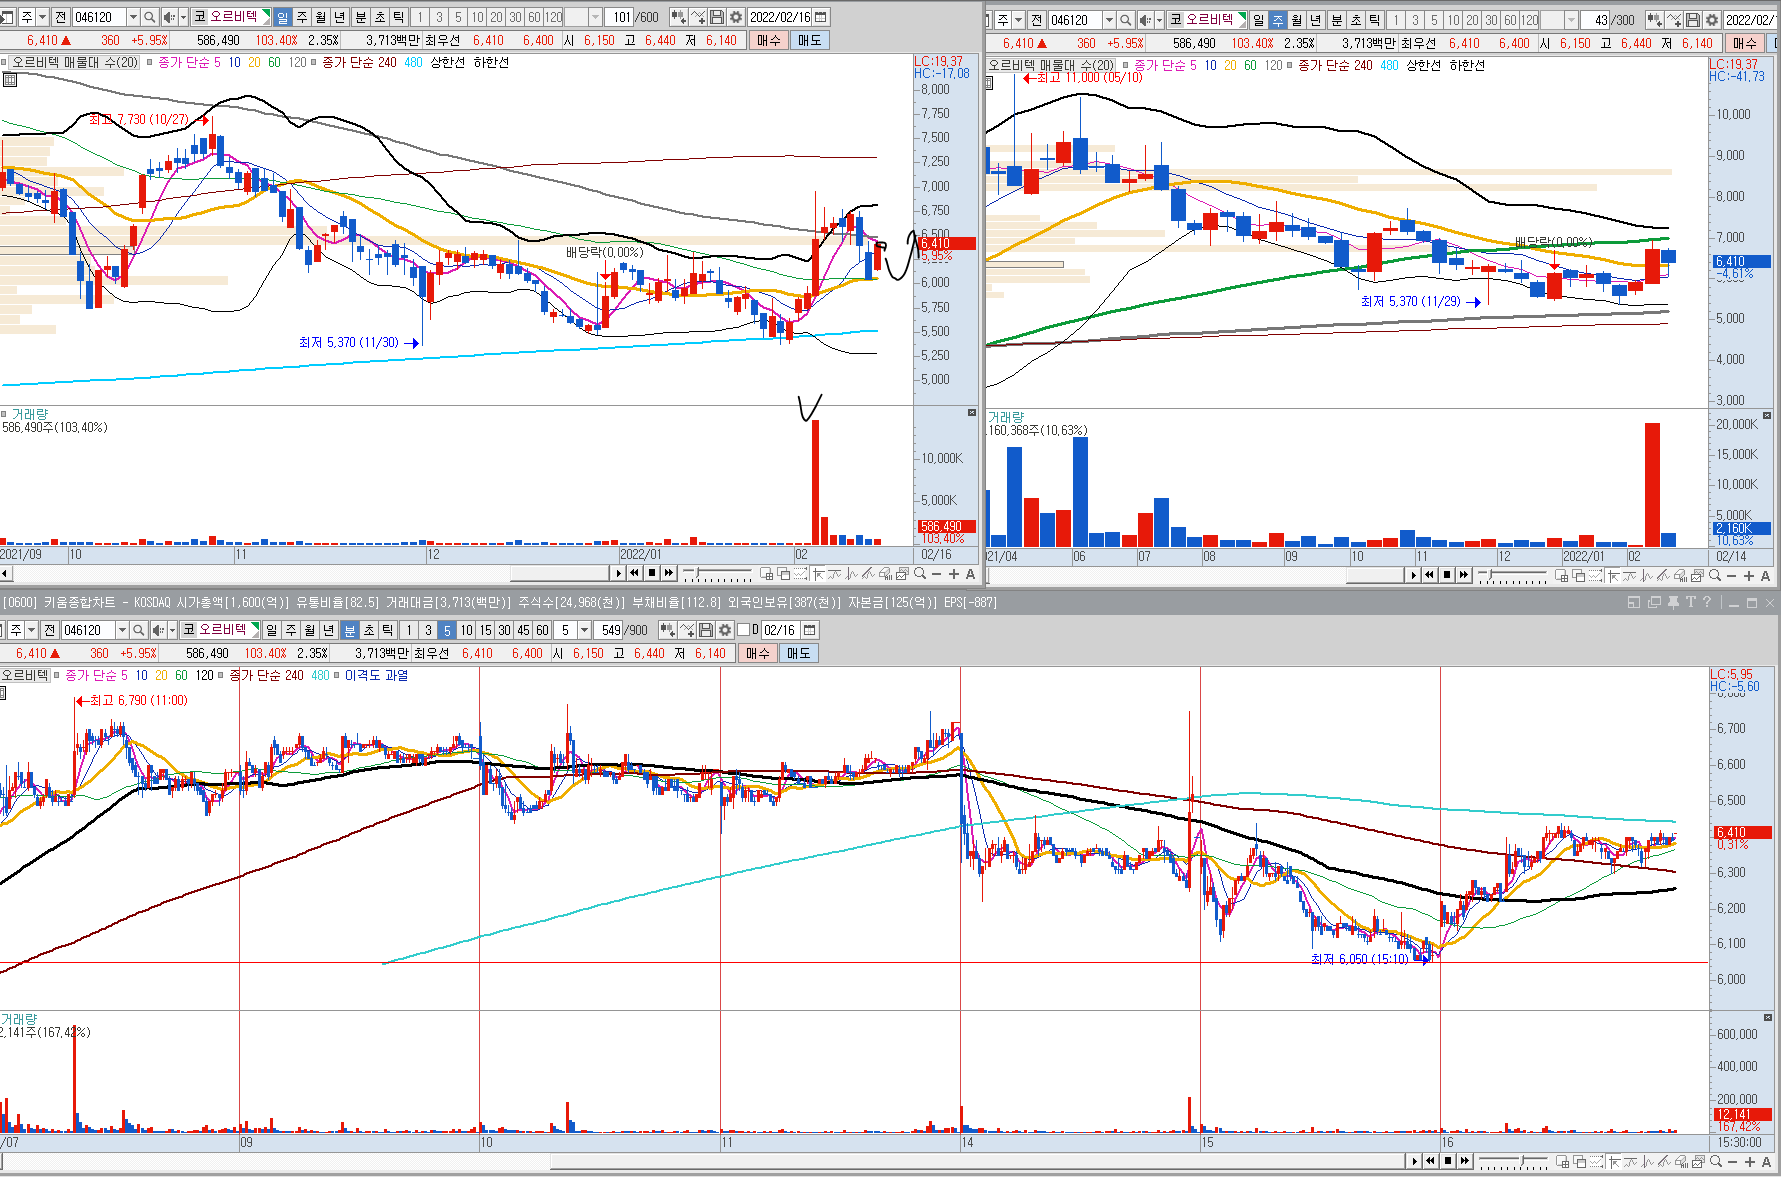The image size is (1781, 1178).
Task: Click save disk icon in bottom chart toolbar
Action: click(706, 630)
